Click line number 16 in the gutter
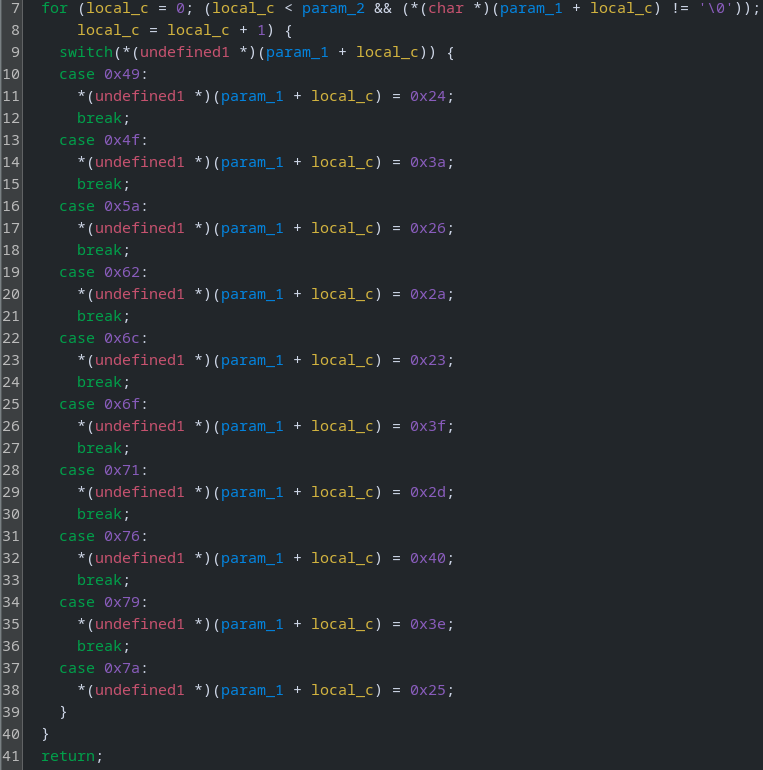Screen dimensions: 763x770 click(x=11, y=206)
